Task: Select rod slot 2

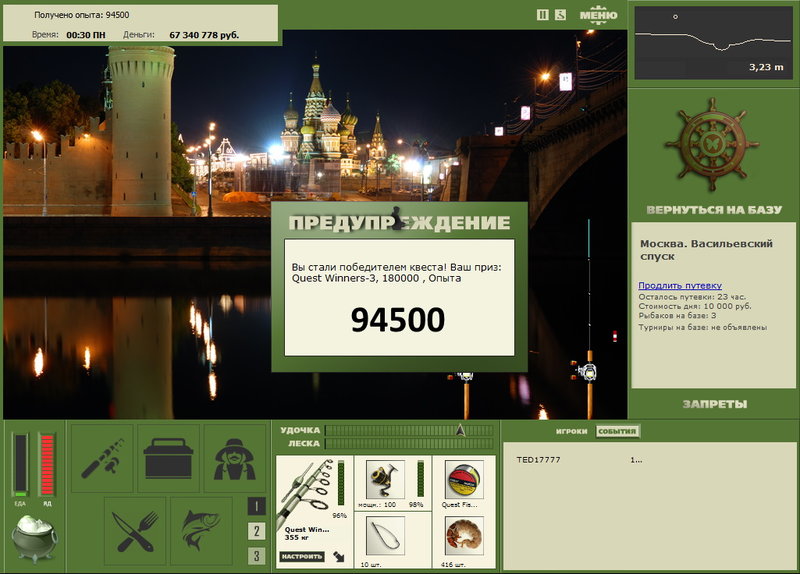Action: [x=256, y=531]
